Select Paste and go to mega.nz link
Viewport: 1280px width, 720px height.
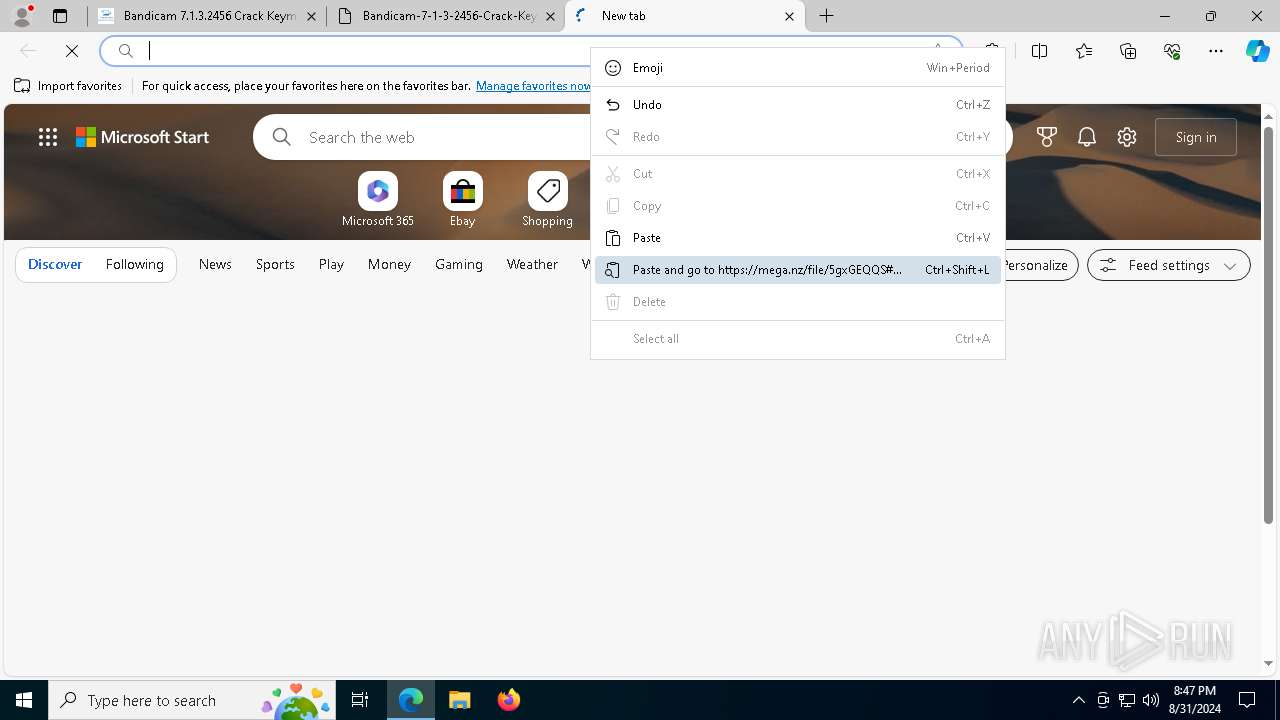click(798, 270)
